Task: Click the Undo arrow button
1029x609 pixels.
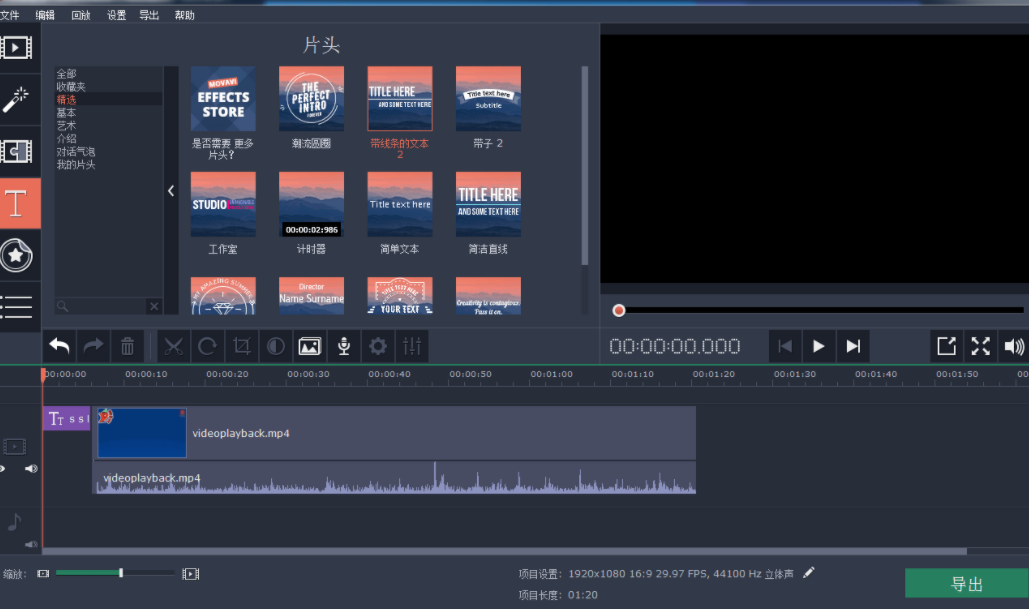Action: (59, 346)
